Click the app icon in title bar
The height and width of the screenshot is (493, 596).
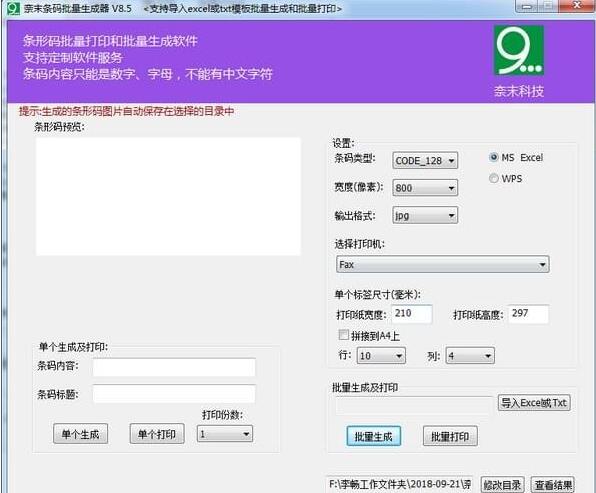13,8
